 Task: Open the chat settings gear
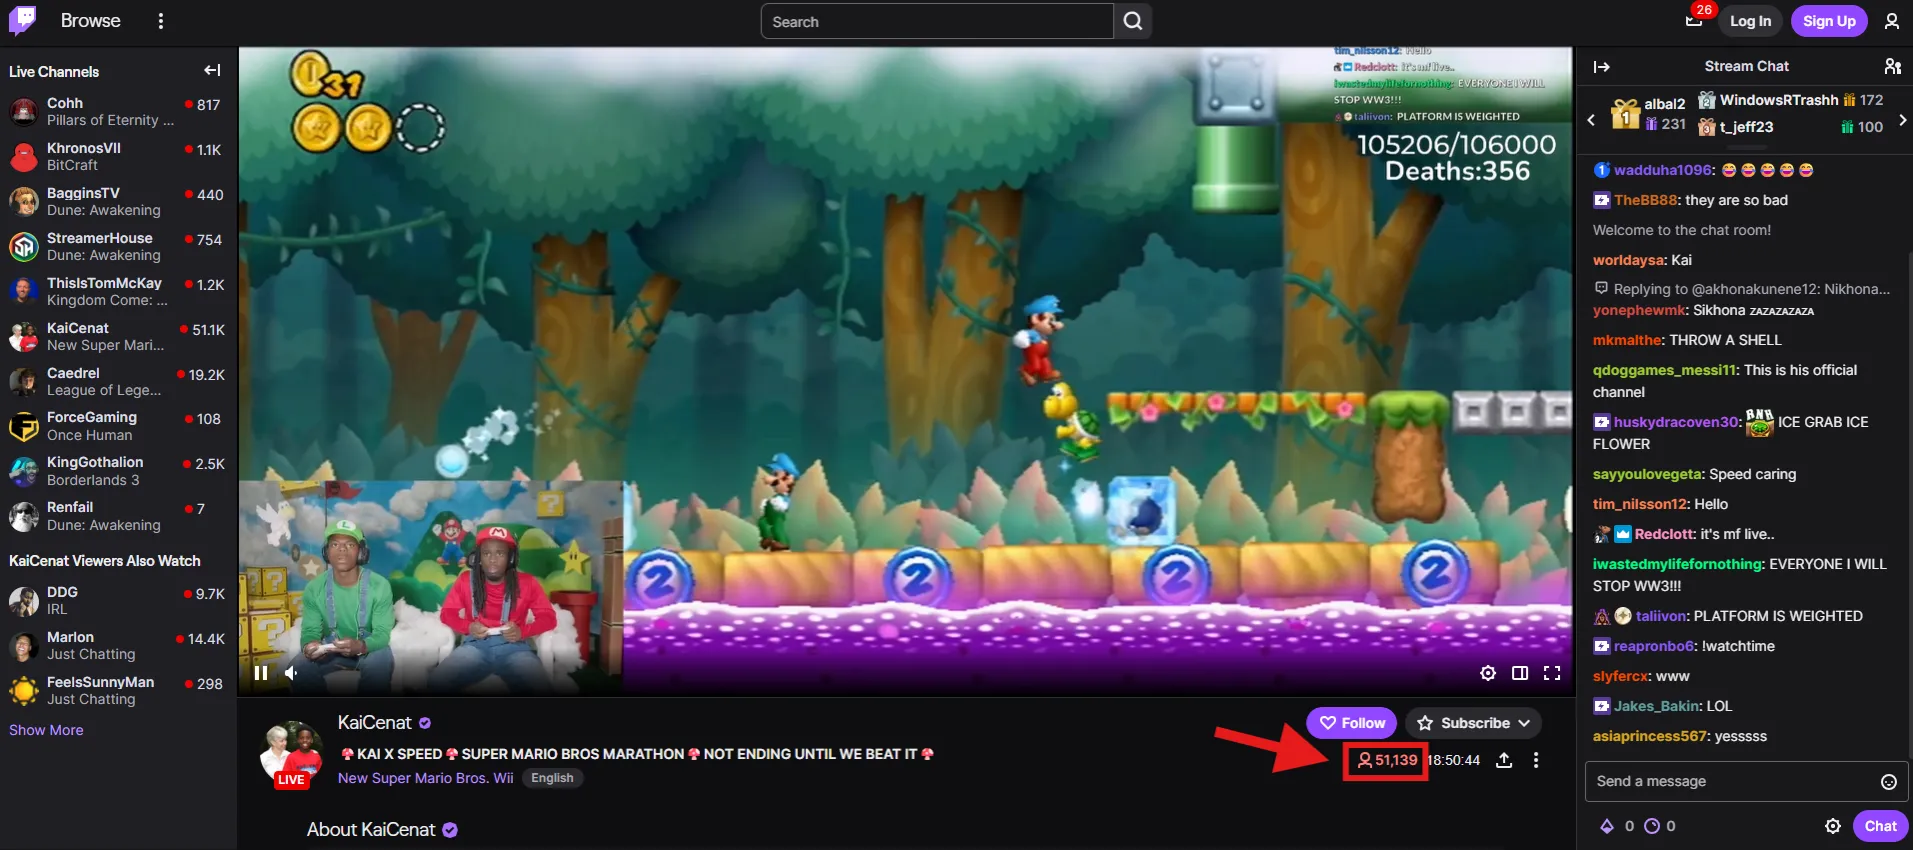click(1833, 826)
